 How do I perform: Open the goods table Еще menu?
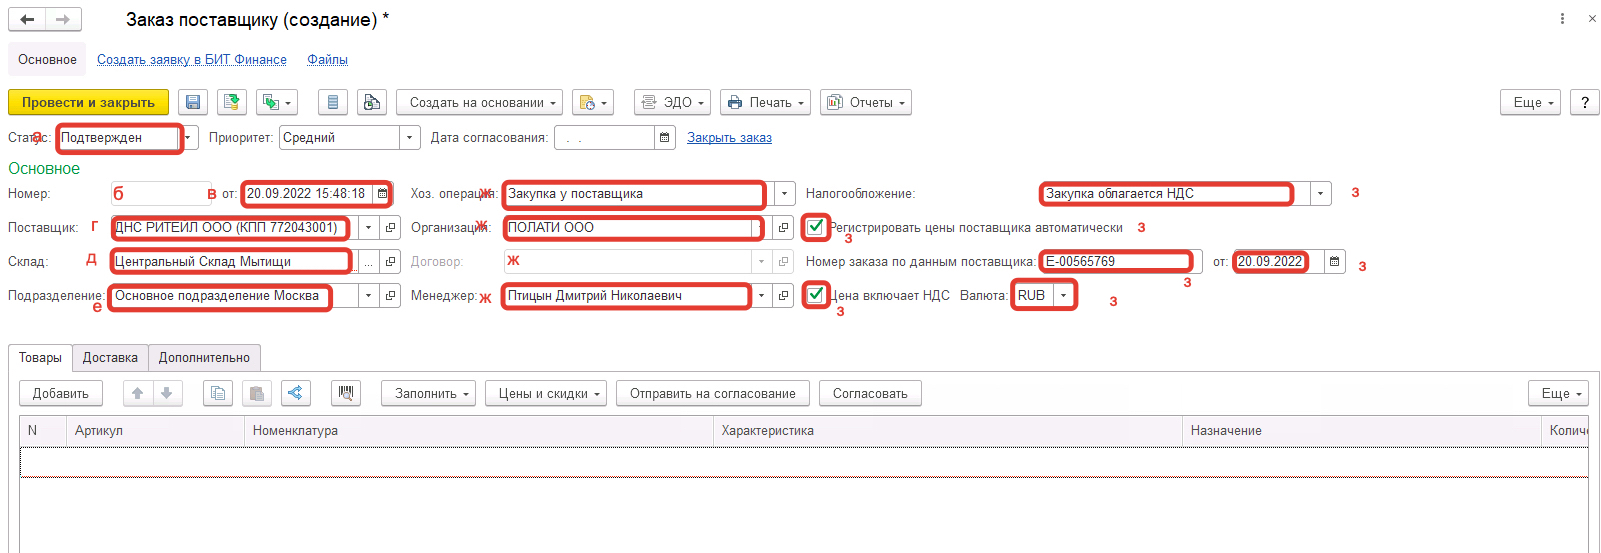1558,393
